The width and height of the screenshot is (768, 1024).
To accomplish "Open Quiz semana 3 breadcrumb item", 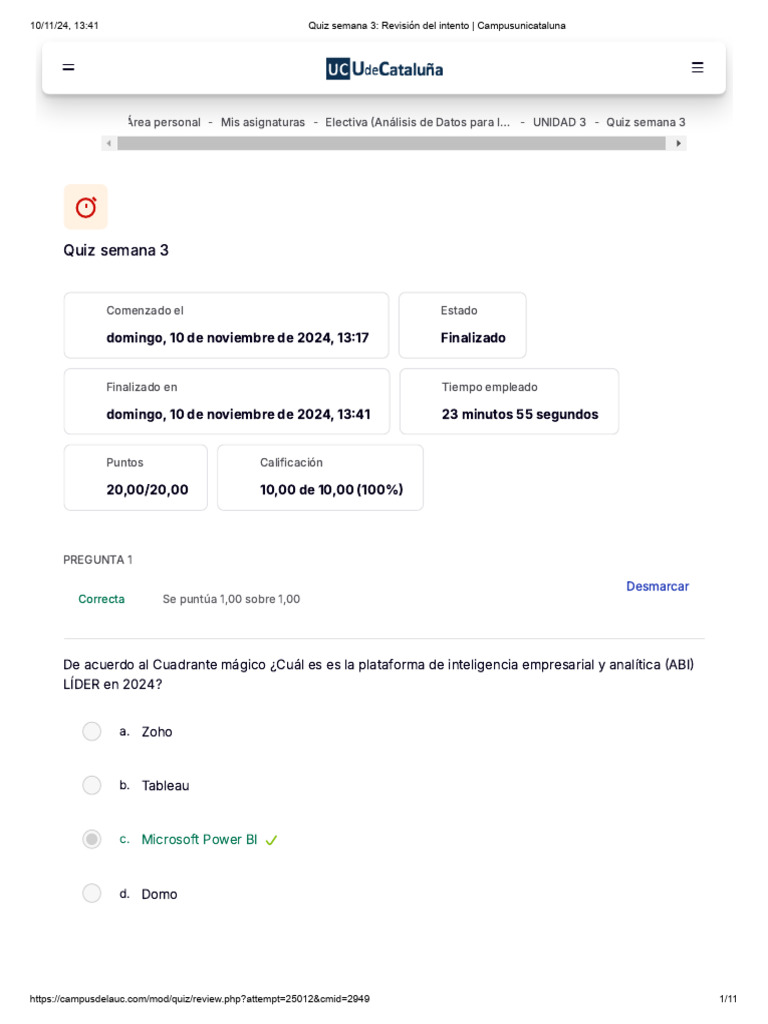I will (x=645, y=122).
